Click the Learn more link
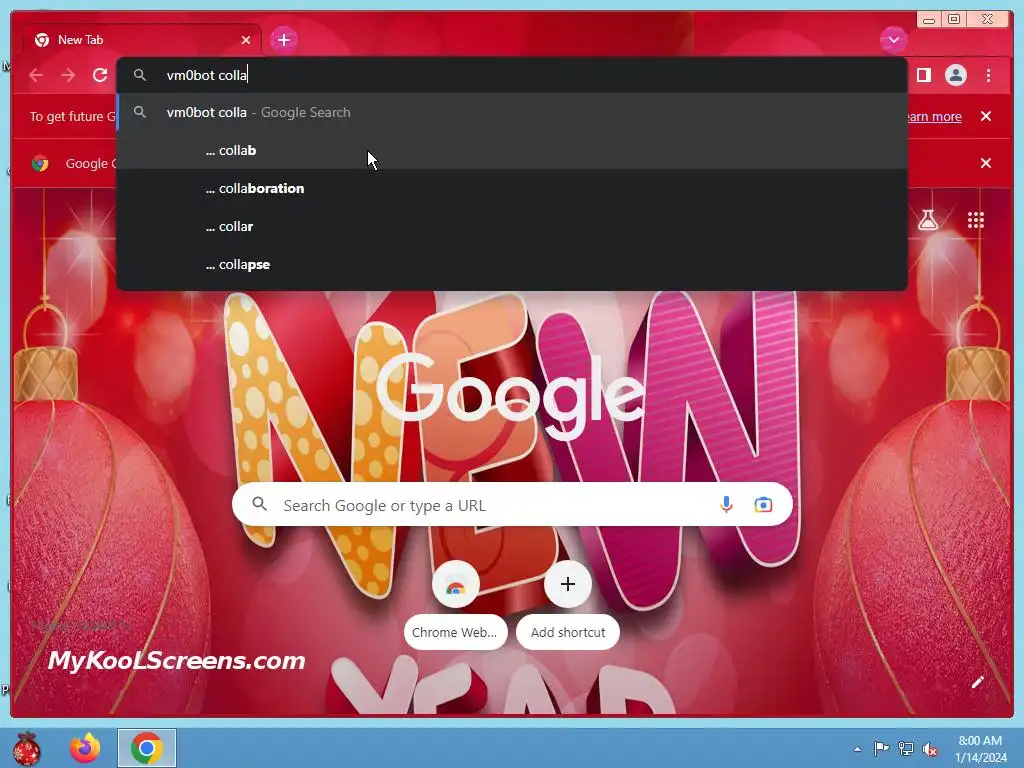1024x768 pixels. coord(934,116)
